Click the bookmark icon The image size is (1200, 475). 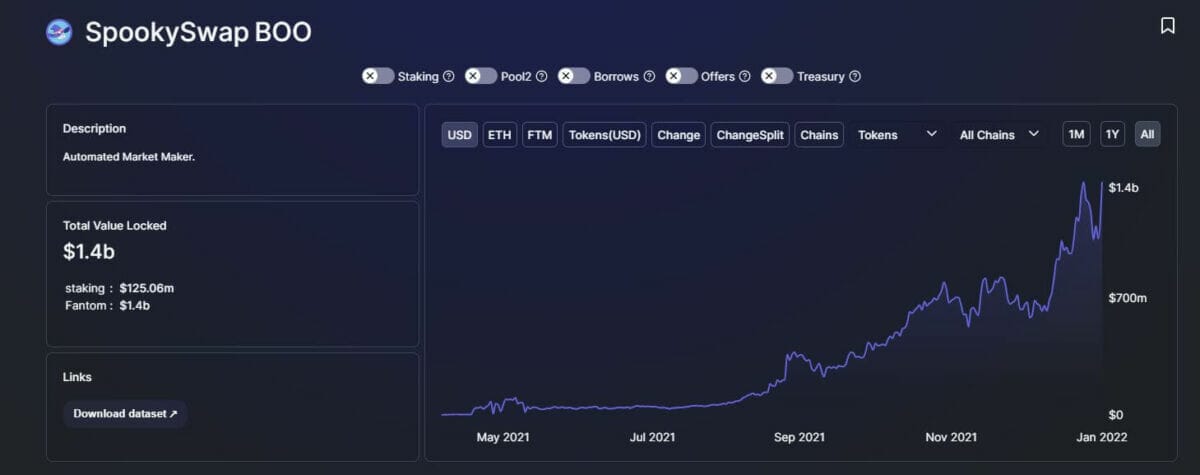(x=1167, y=26)
